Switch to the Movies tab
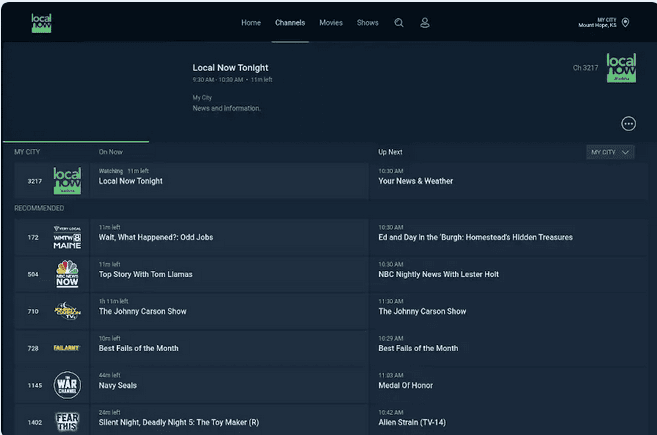 click(x=331, y=23)
